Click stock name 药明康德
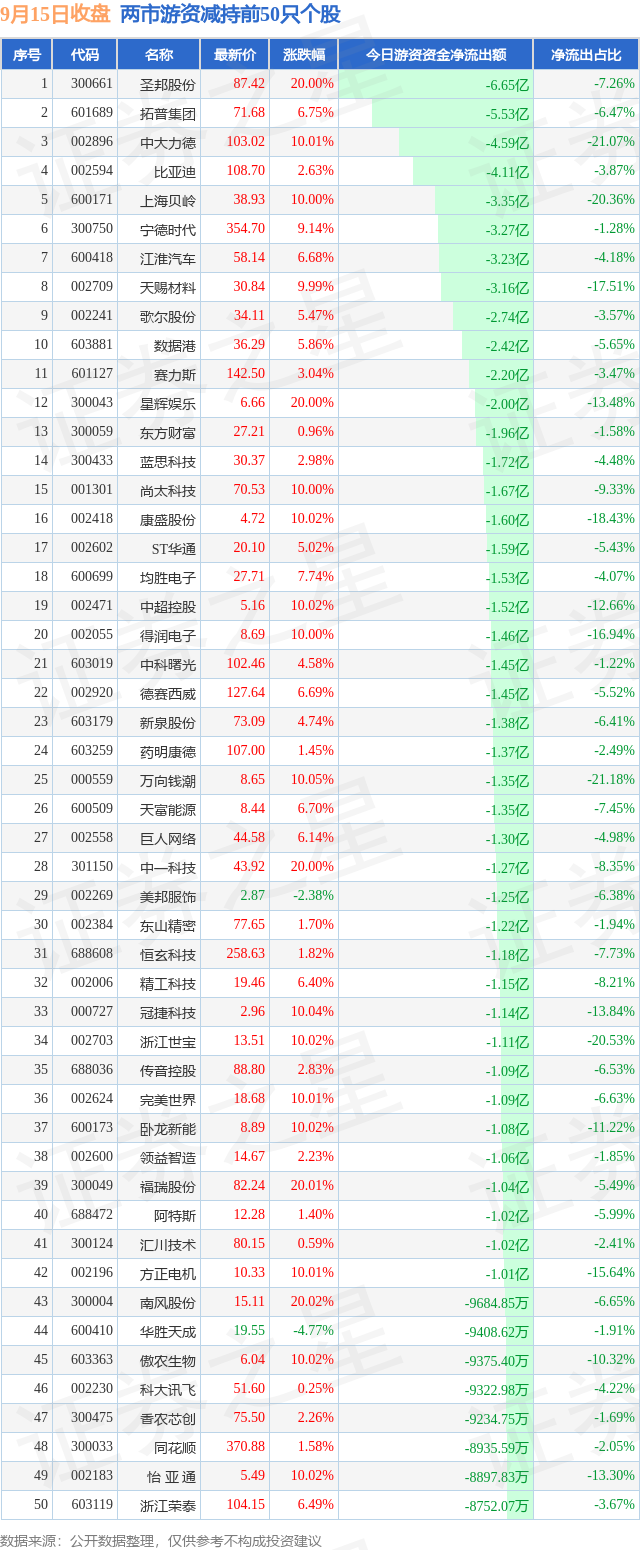This screenshot has height=1550, width=640. (x=168, y=751)
